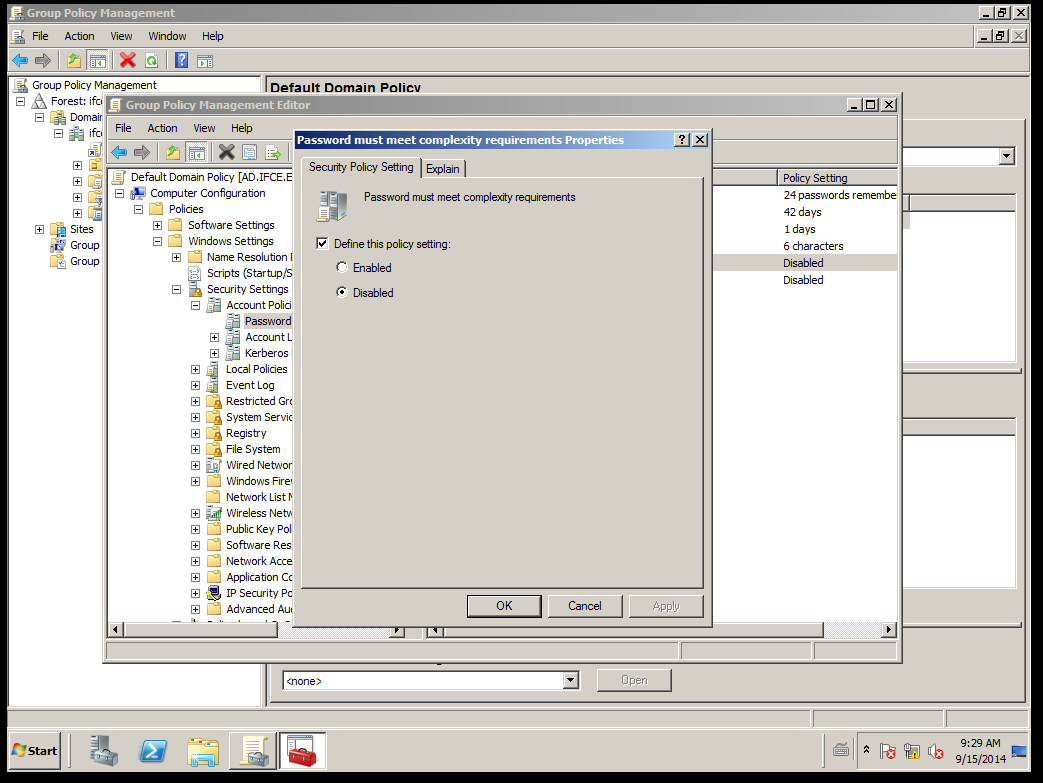Select File System node in the tree

(x=253, y=449)
